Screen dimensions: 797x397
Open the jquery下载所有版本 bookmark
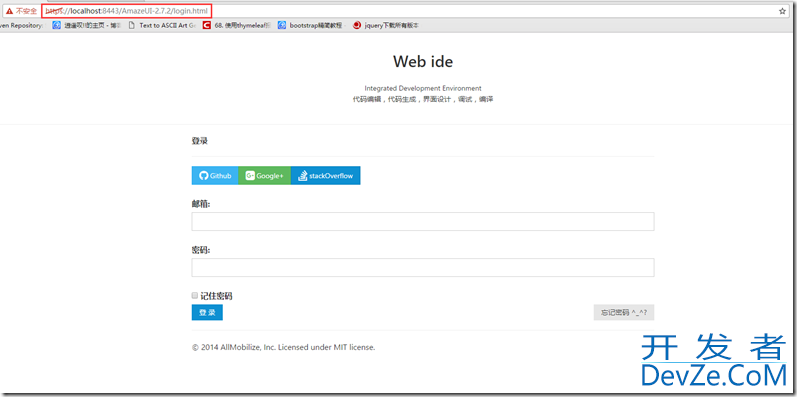tap(386, 25)
